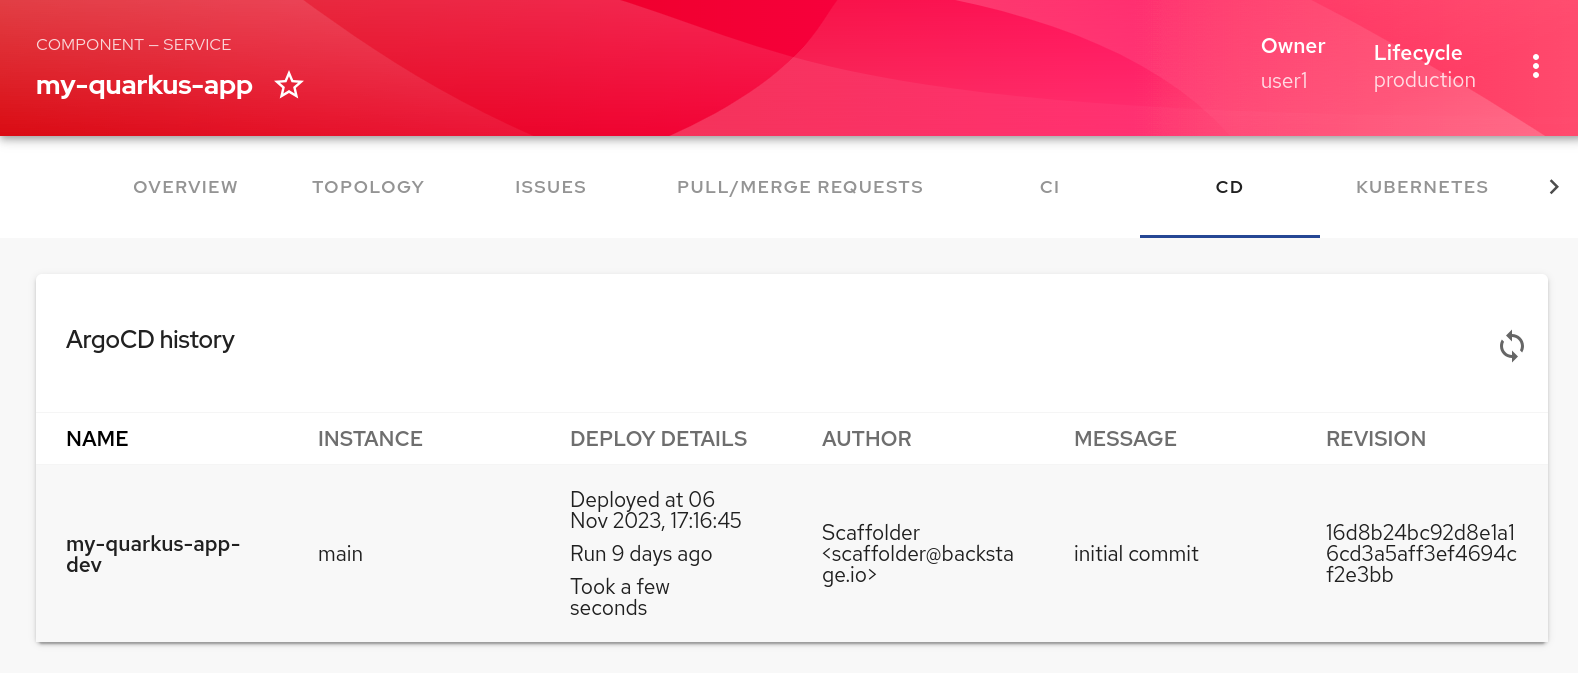
Task: Click the revision hash 16d8b24bc92d8e1a1…
Action: [x=1421, y=554]
